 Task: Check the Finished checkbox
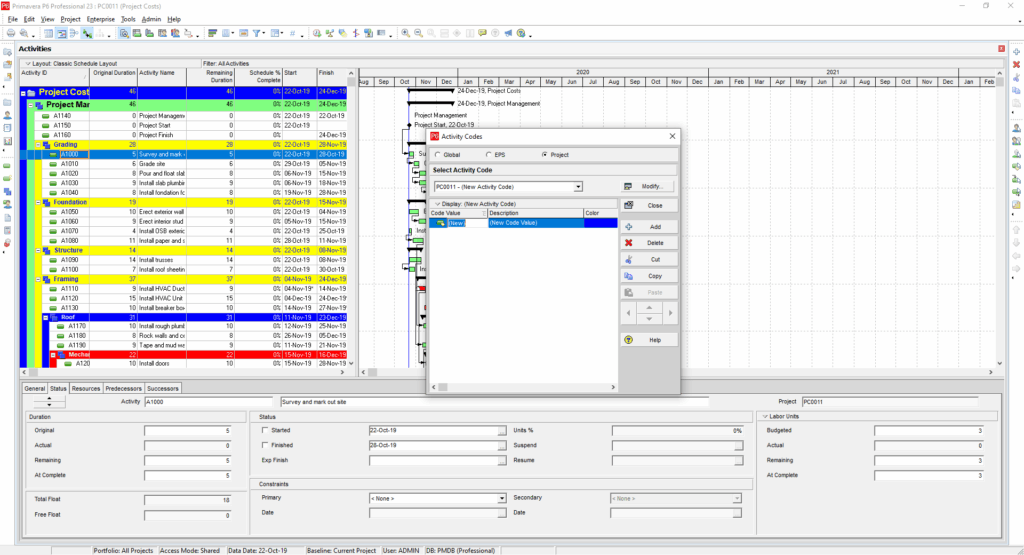[x=264, y=445]
